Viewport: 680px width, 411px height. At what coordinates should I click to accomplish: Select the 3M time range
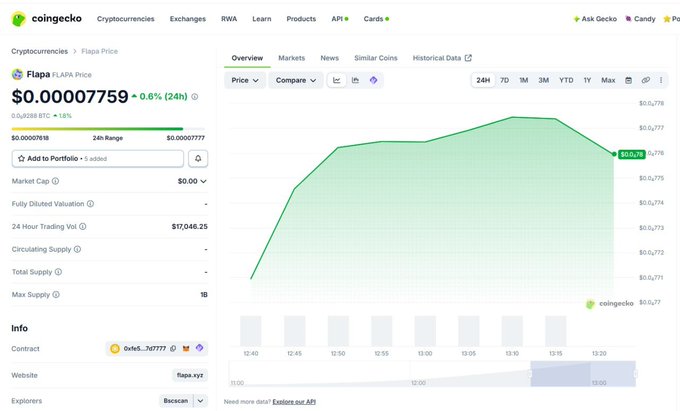tap(543, 80)
